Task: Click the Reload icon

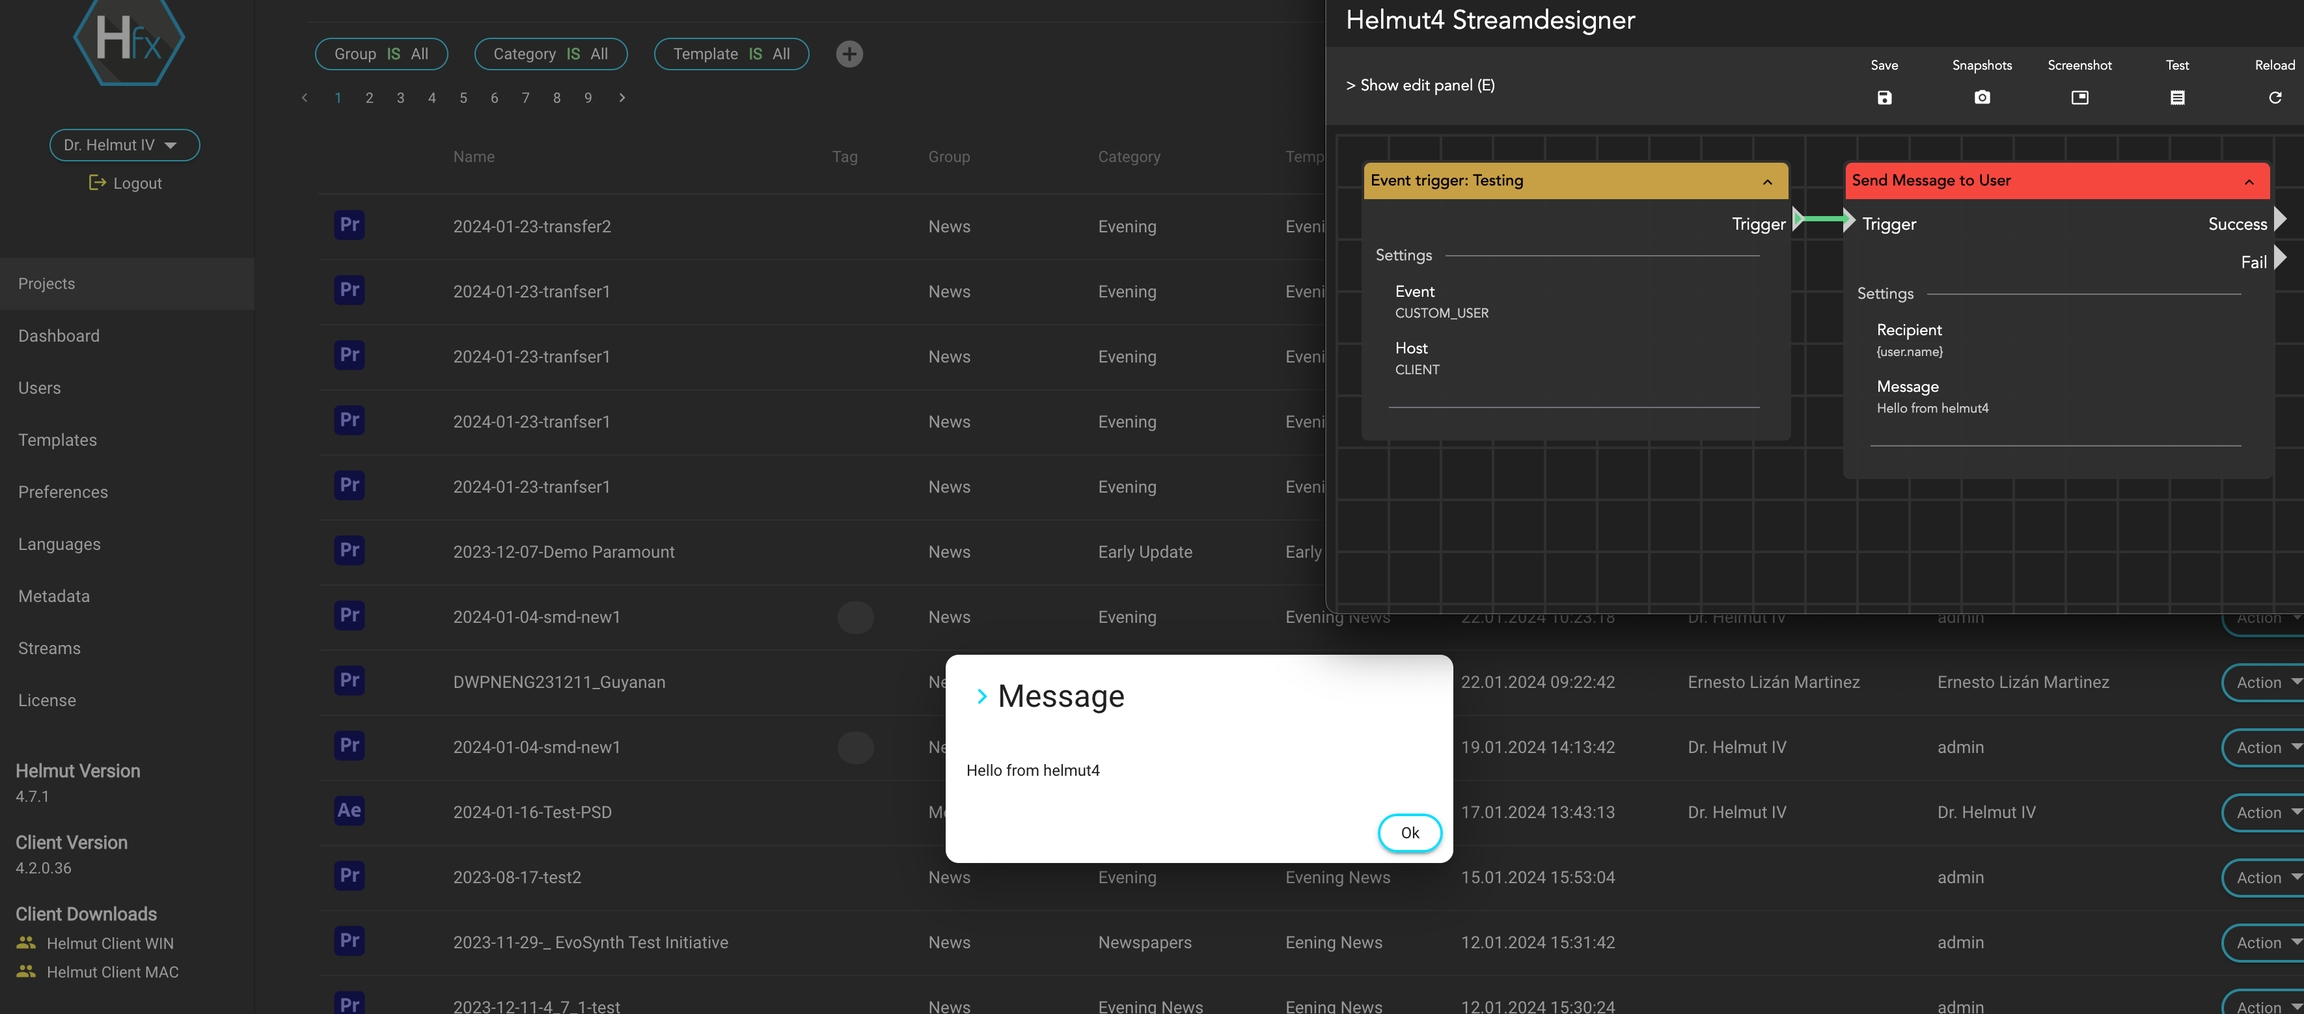Action: pyautogui.click(x=2274, y=97)
